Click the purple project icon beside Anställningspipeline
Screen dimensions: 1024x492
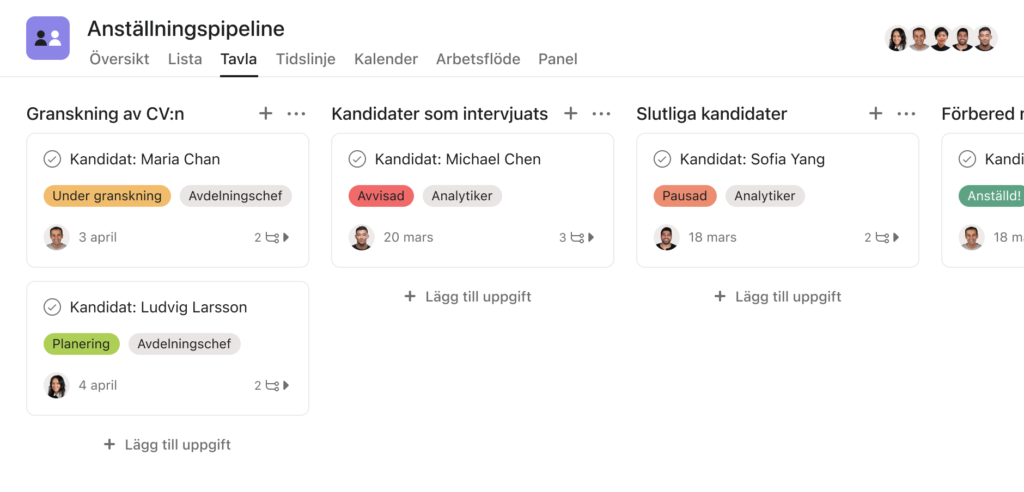point(48,38)
